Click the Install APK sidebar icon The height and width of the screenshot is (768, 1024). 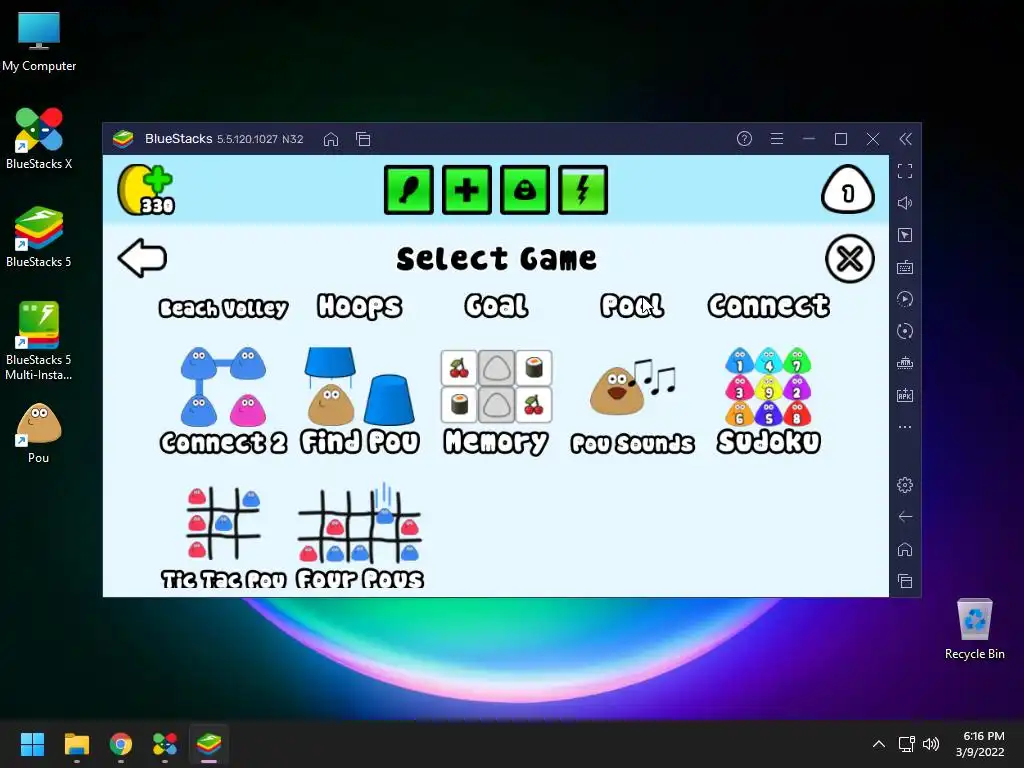click(905, 395)
